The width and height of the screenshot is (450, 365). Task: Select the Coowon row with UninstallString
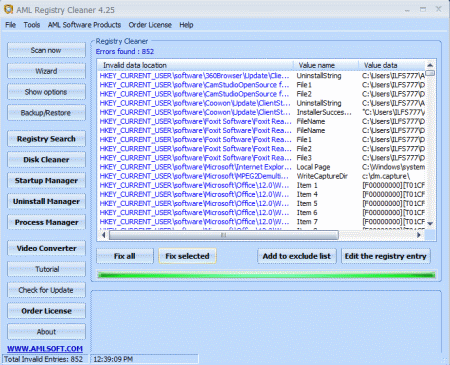[x=262, y=103]
